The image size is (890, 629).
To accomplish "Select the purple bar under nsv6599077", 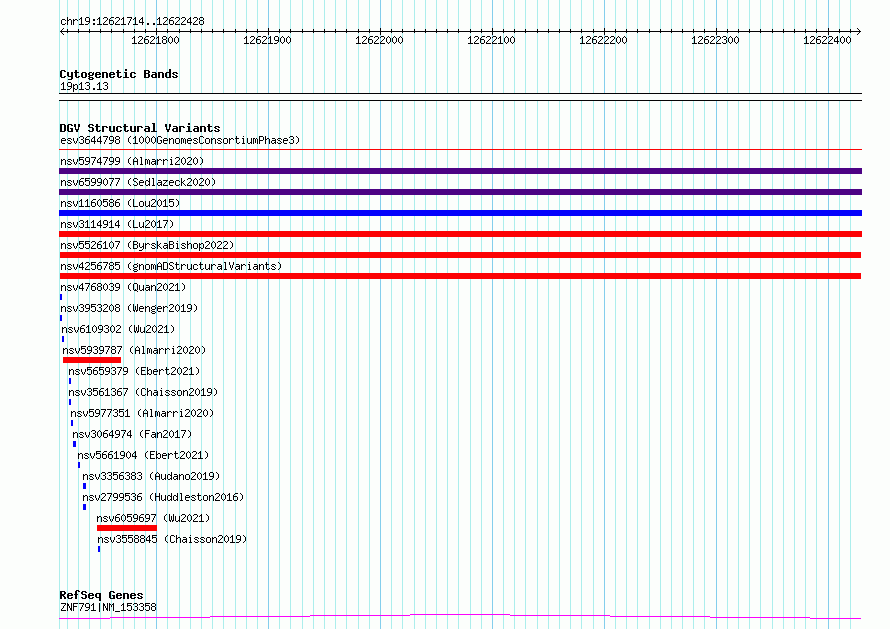I will click(460, 192).
